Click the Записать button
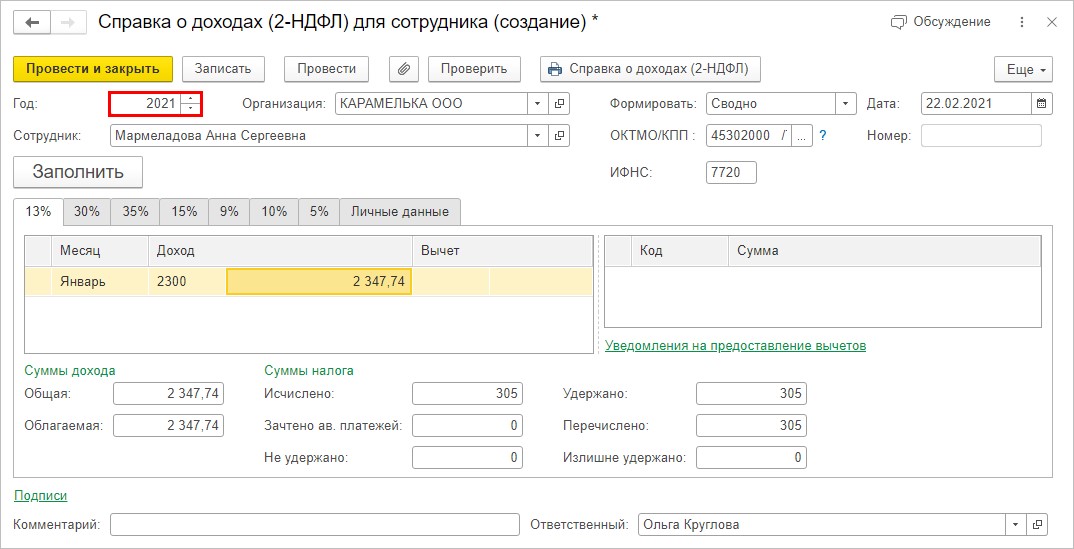1074x549 pixels. coord(223,68)
